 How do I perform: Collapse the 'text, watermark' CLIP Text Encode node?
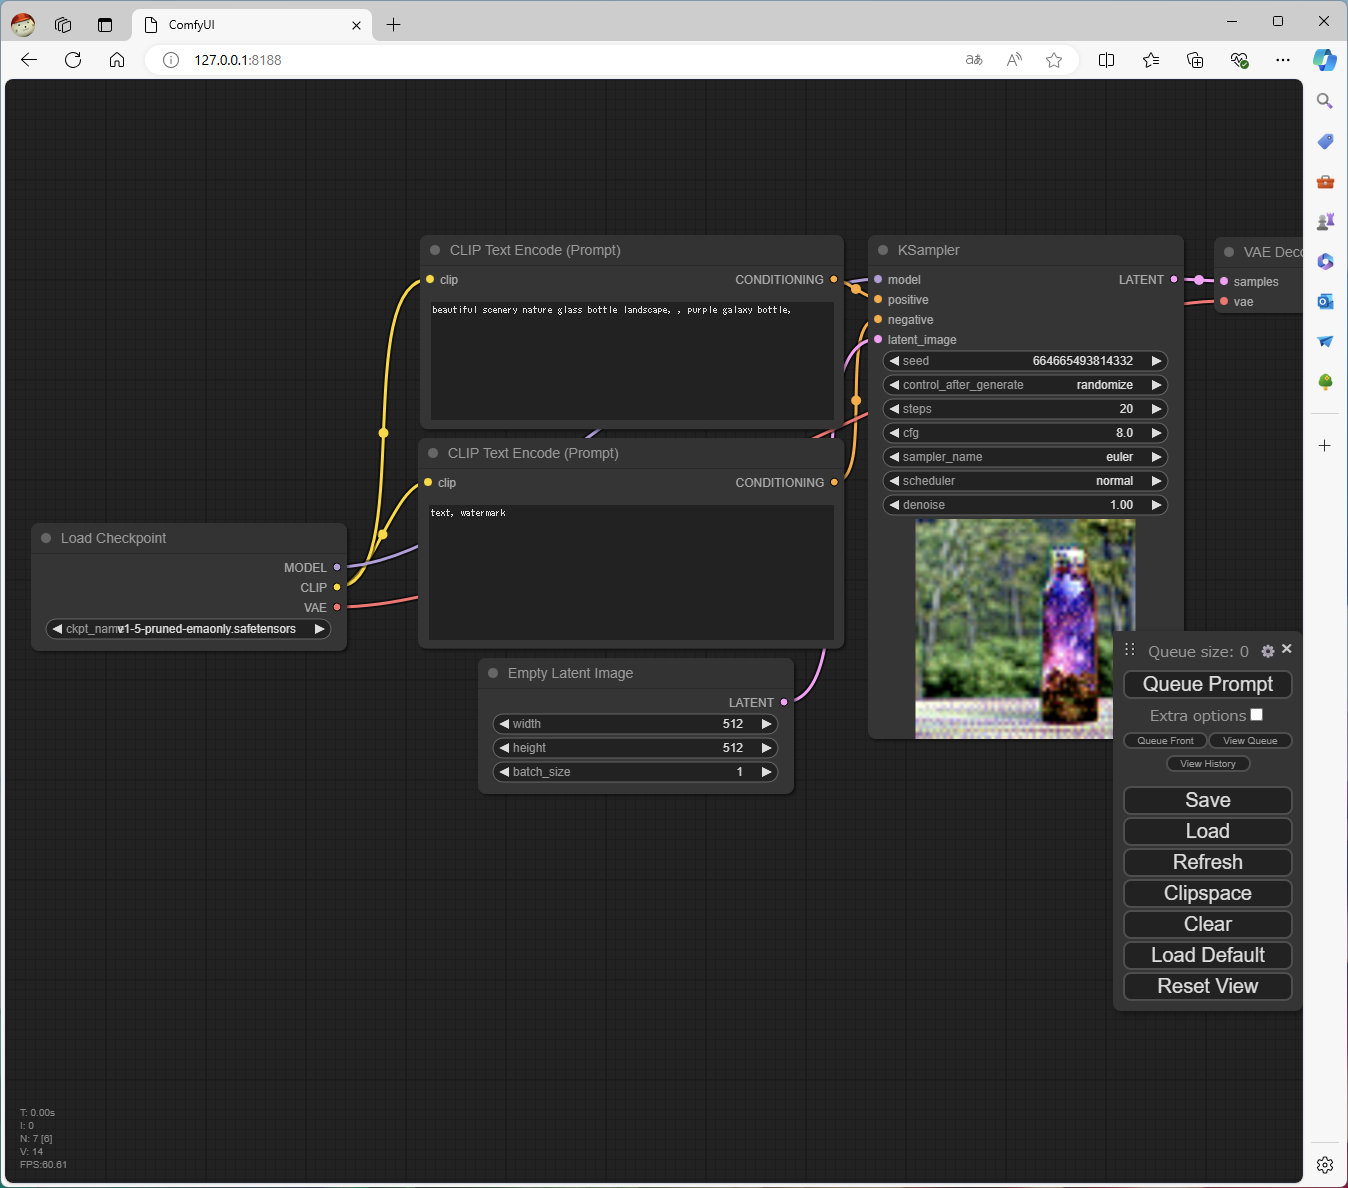coord(433,453)
